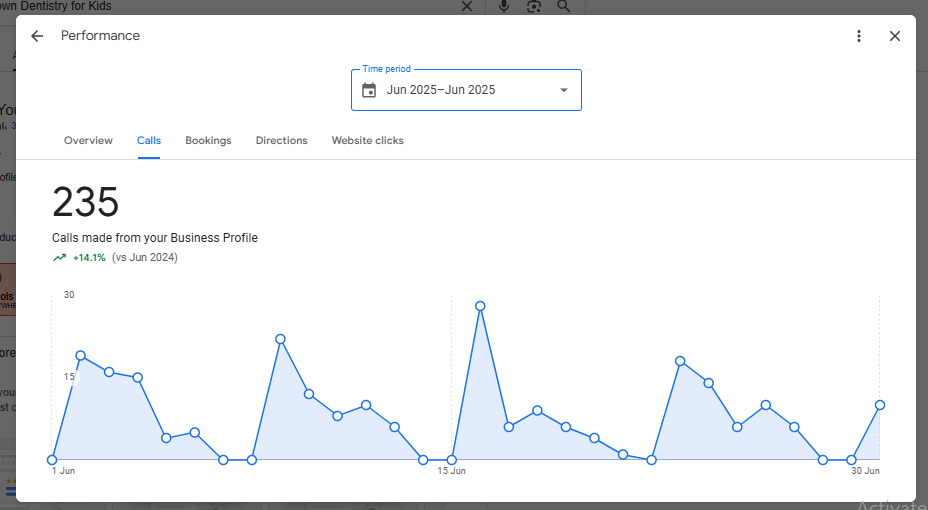Click the green trending-up arrow icon
The width and height of the screenshot is (928, 510).
59,258
